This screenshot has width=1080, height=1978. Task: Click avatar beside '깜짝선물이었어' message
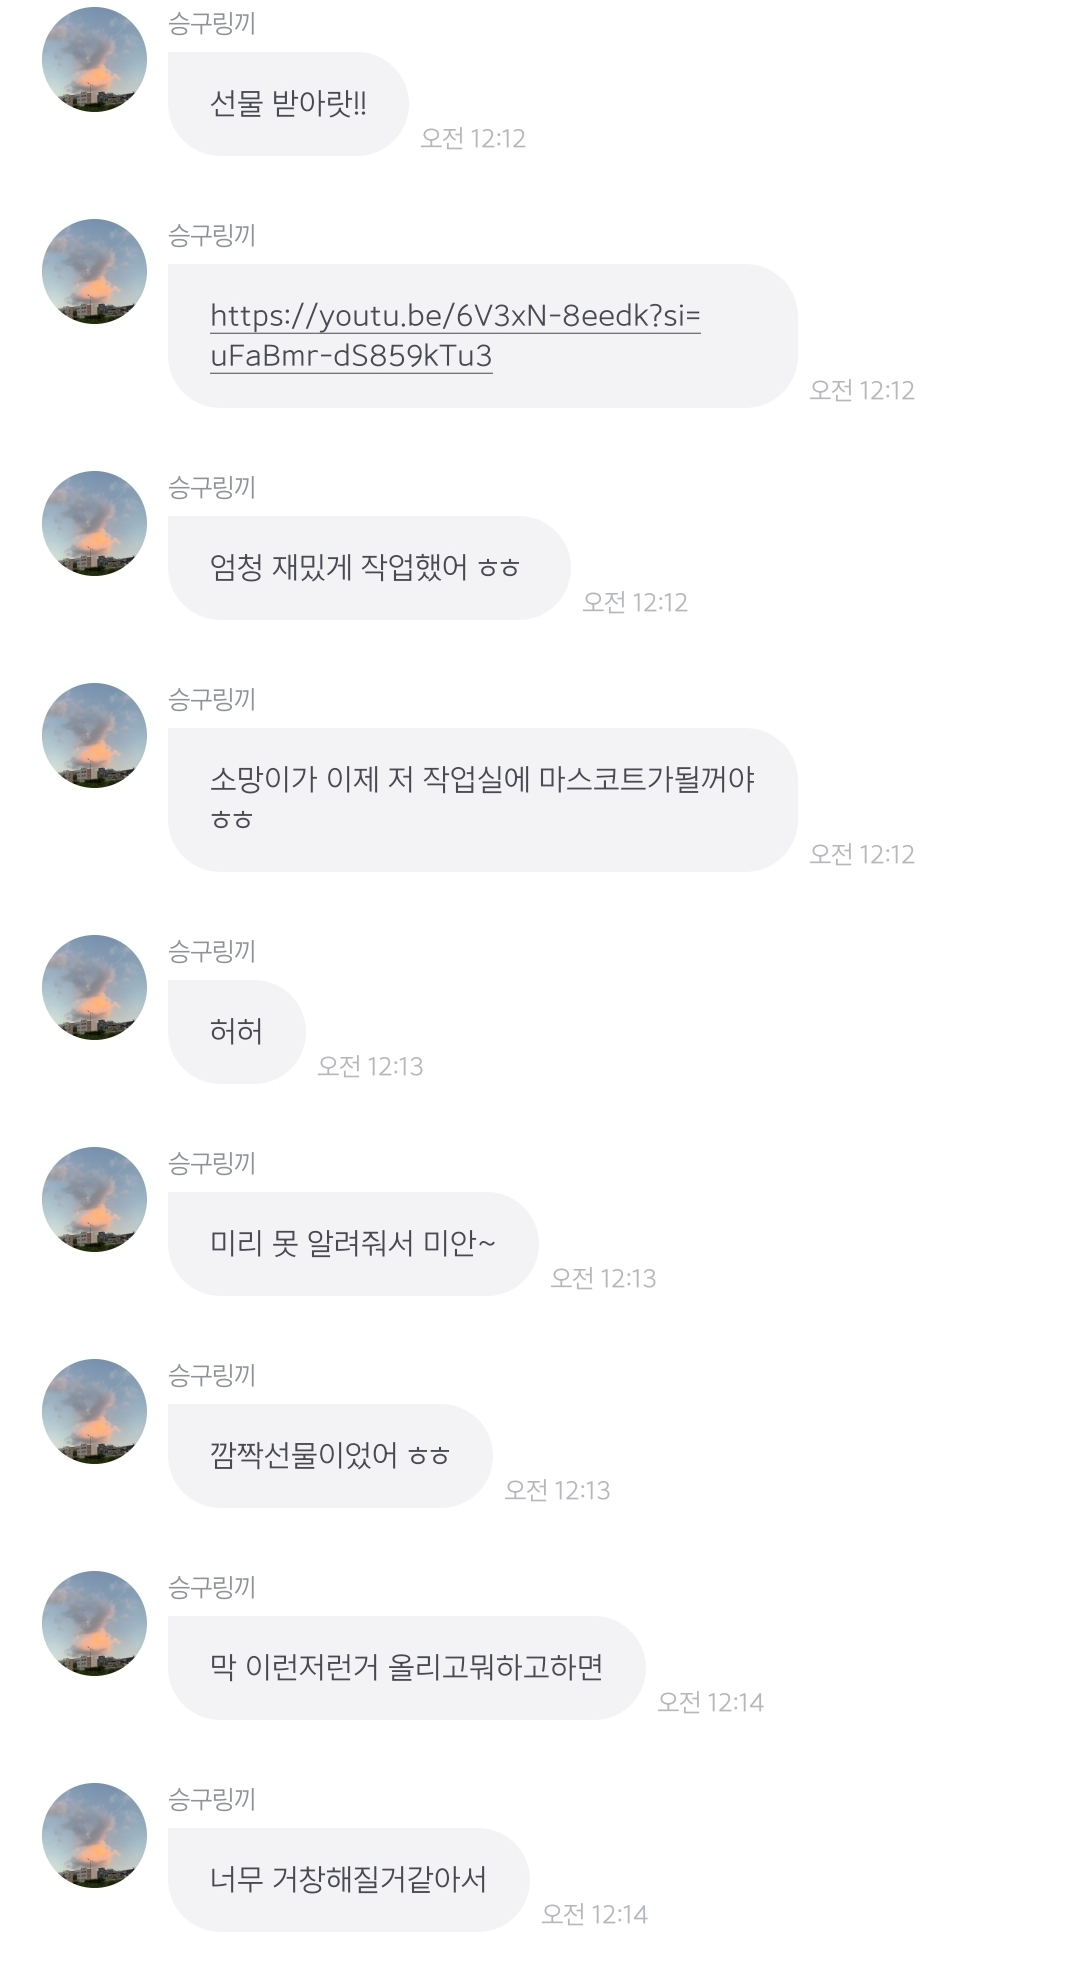coord(94,1412)
